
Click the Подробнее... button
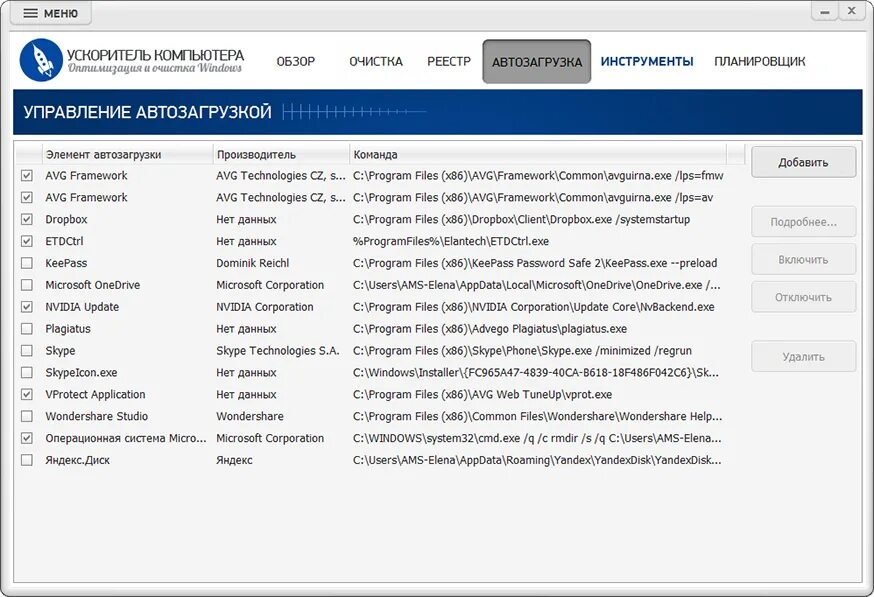(x=803, y=222)
